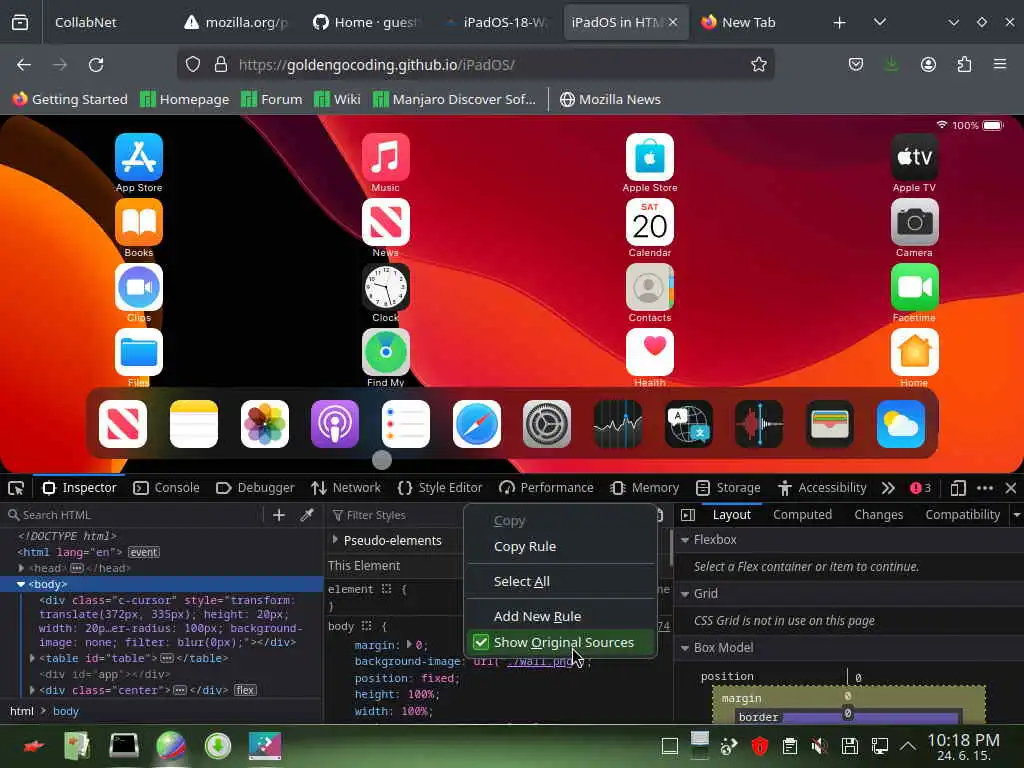
Task: Switch to the Console tab
Action: coord(166,488)
